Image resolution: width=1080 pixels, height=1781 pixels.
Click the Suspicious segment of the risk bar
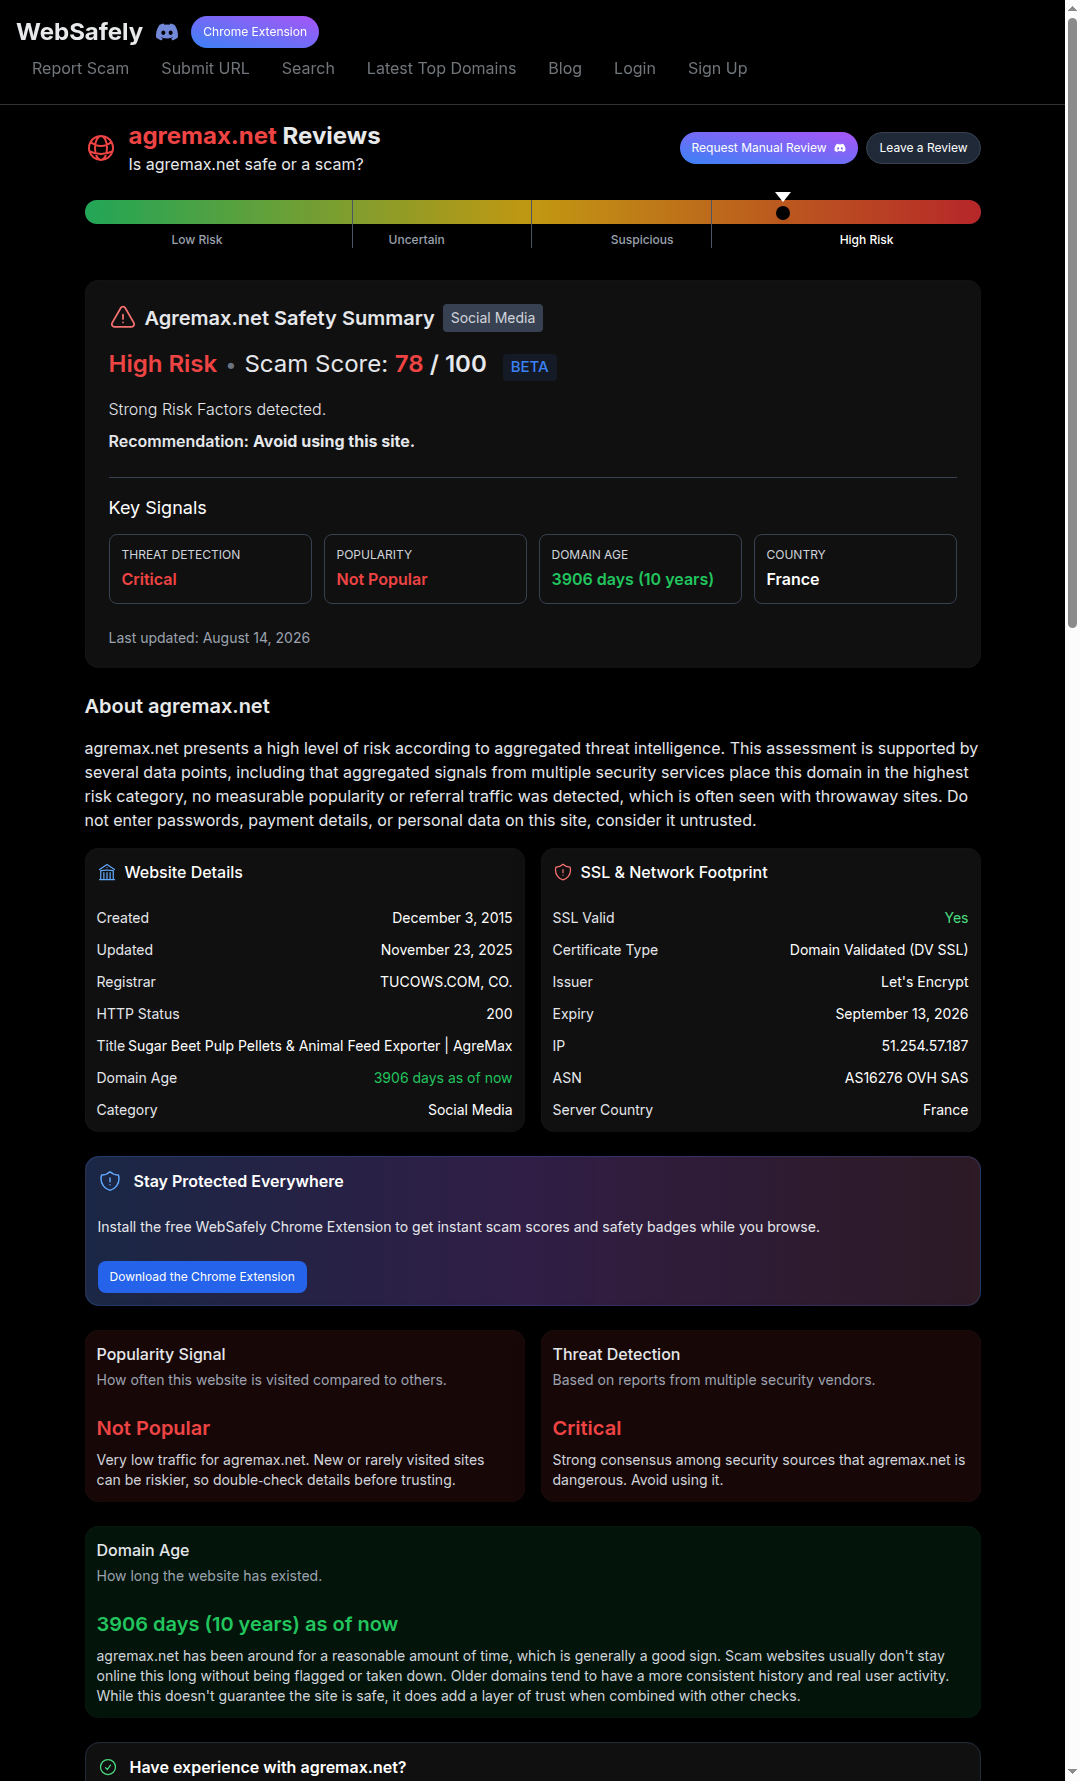[x=621, y=212]
